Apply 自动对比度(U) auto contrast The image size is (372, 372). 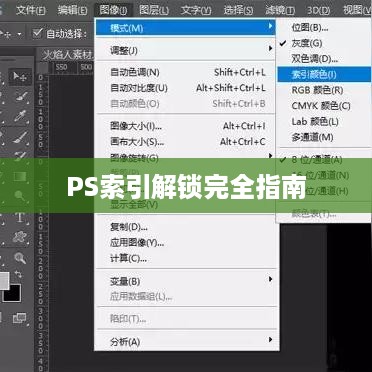point(185,88)
